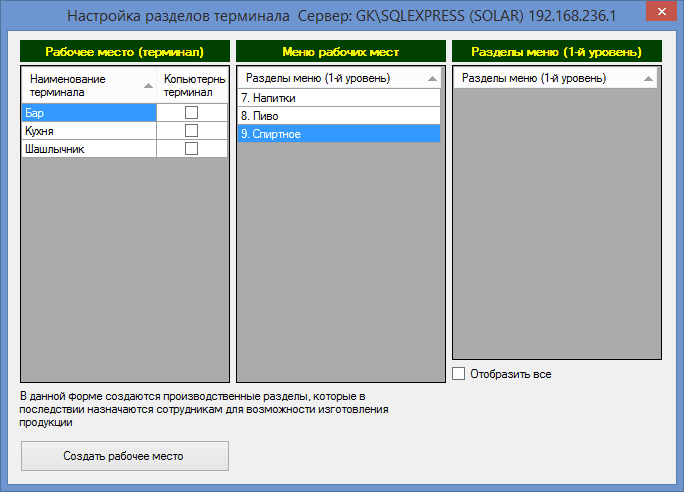684x492 pixels.
Task: Click the Компьютерн терминал column header
Action: pyautogui.click(x=194, y=85)
